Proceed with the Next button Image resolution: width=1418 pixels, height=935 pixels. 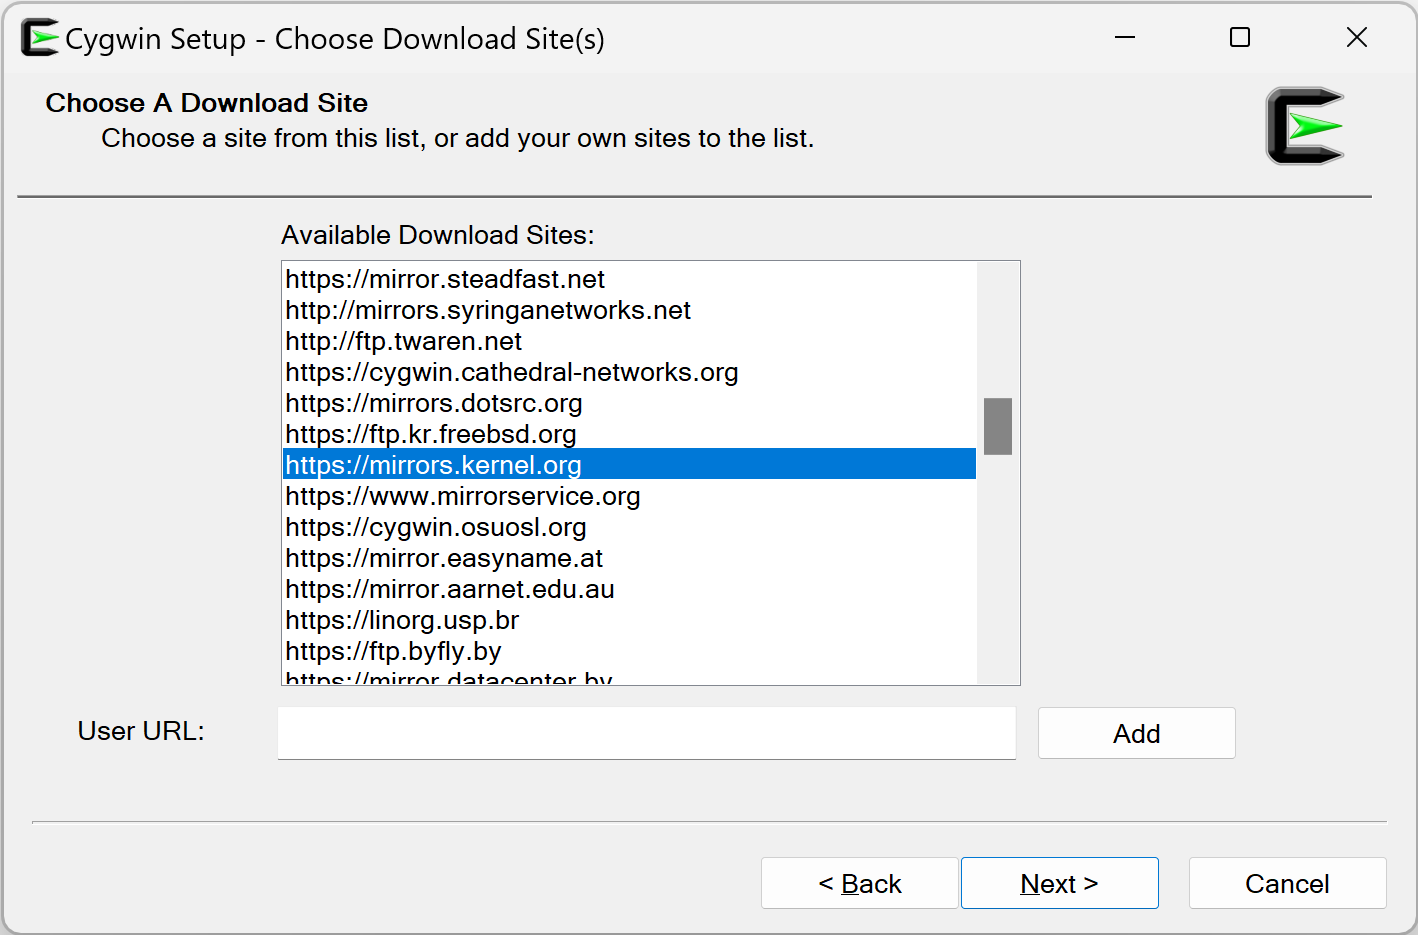tap(1060, 883)
